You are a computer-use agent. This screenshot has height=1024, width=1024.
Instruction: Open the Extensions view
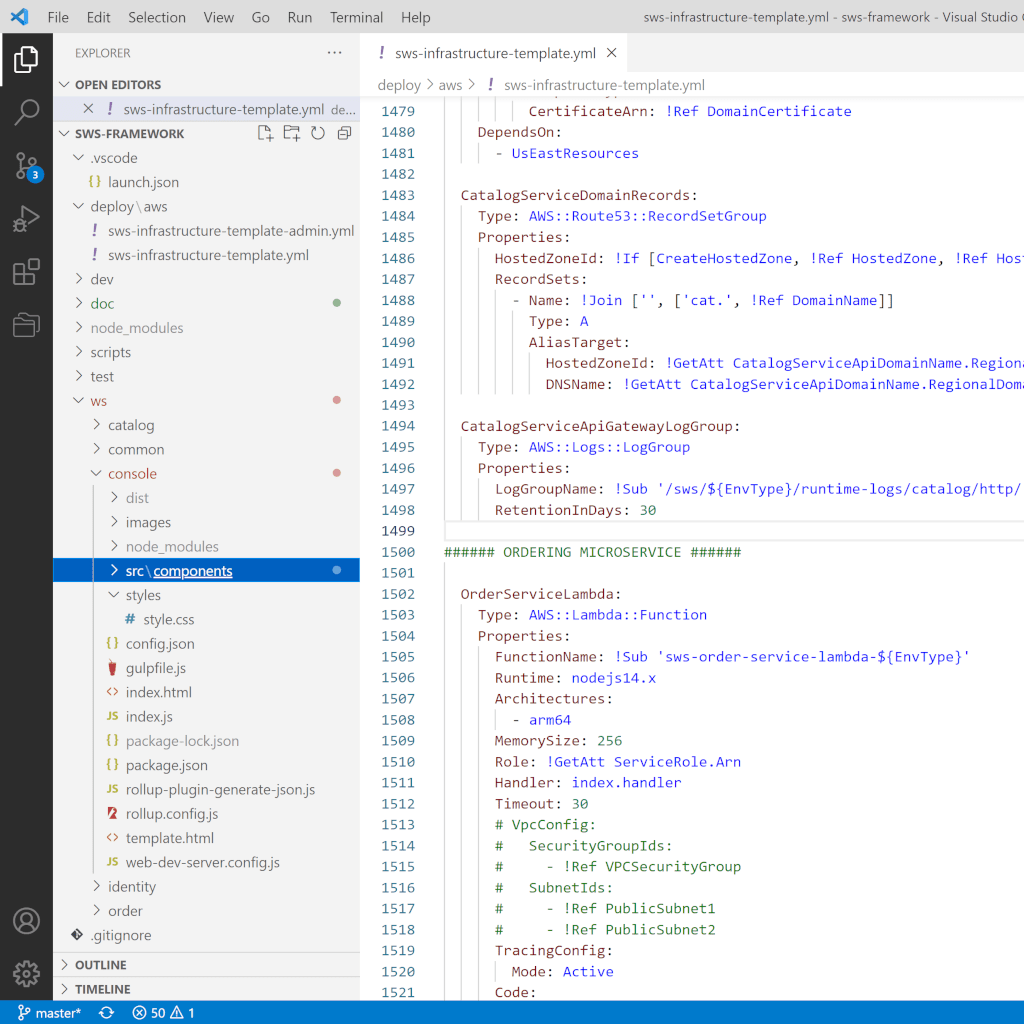(26, 272)
